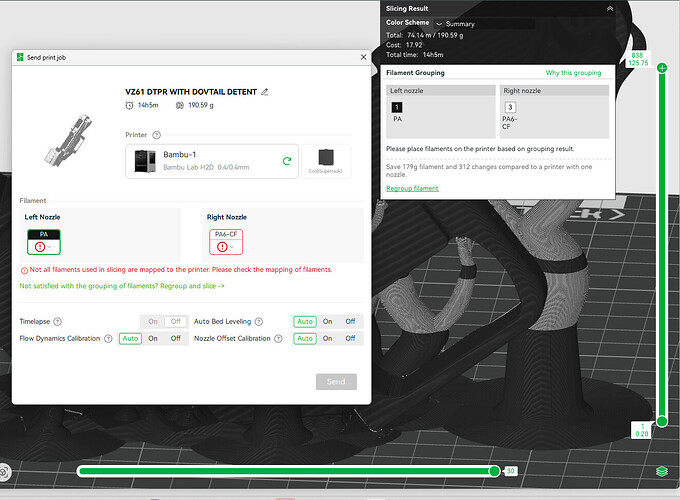Click horizontal slider value label 30
Image resolution: width=680 pixels, height=500 pixels.
[x=510, y=471]
